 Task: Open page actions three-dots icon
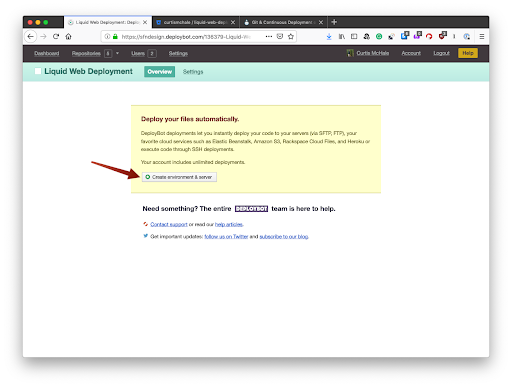tap(269, 36)
